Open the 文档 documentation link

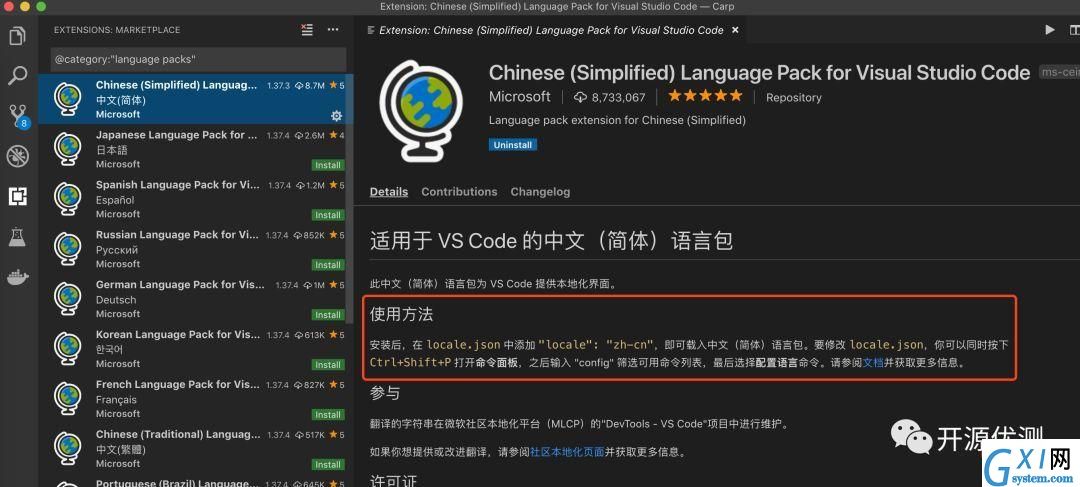pos(873,362)
